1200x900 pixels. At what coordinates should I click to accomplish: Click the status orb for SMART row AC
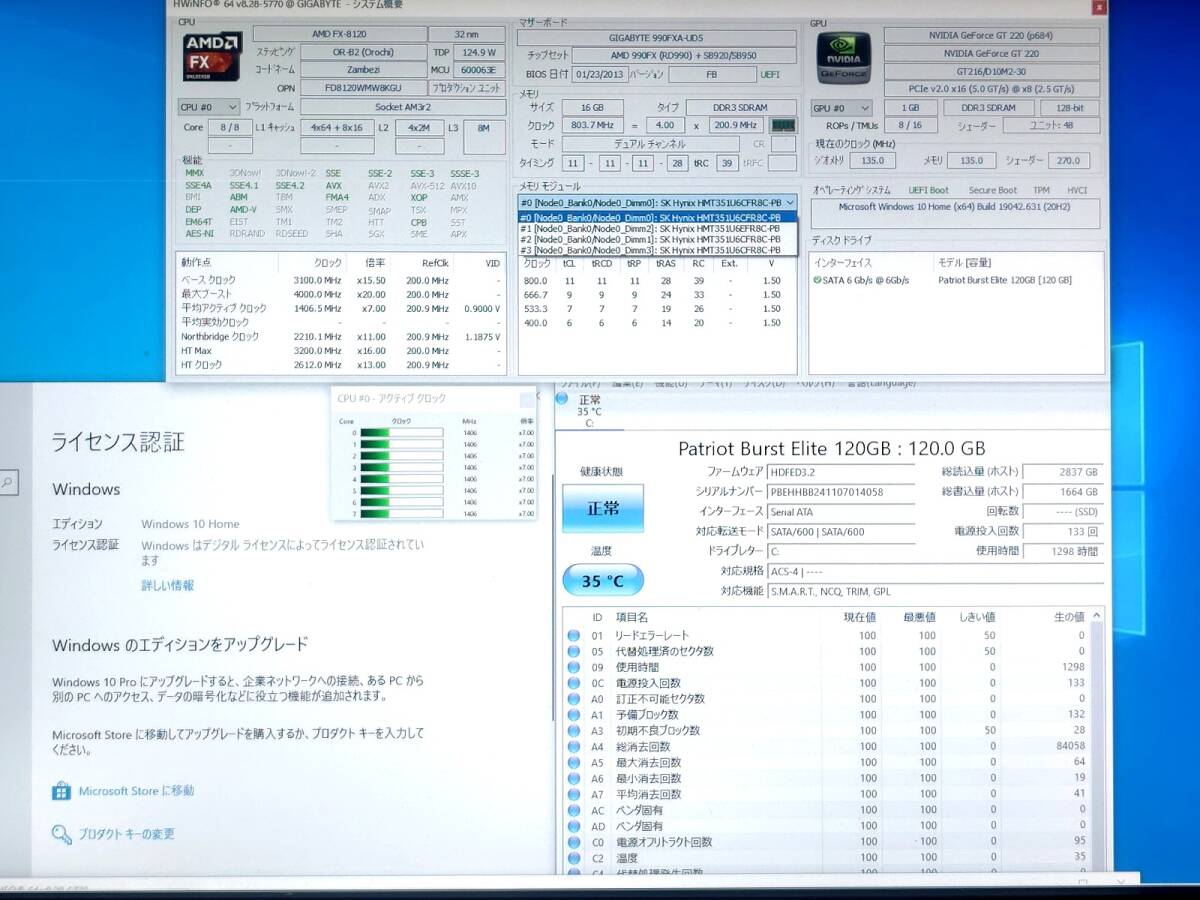tap(574, 811)
